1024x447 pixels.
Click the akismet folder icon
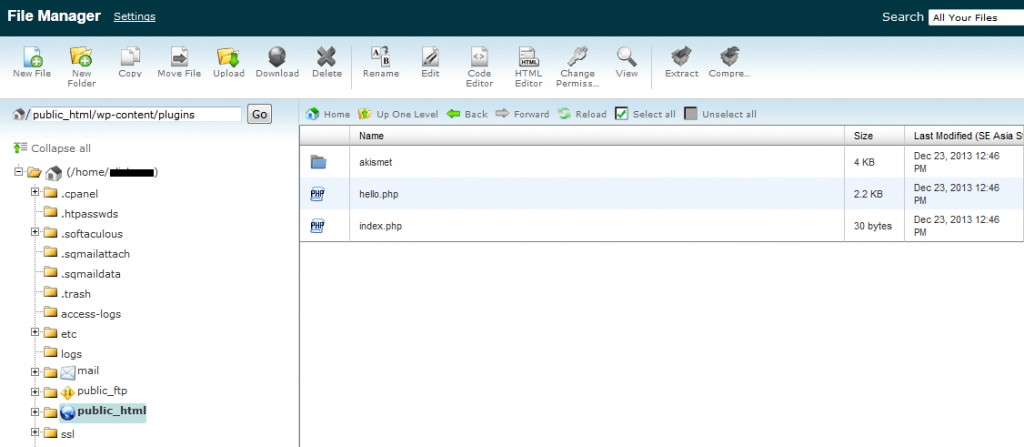click(318, 162)
